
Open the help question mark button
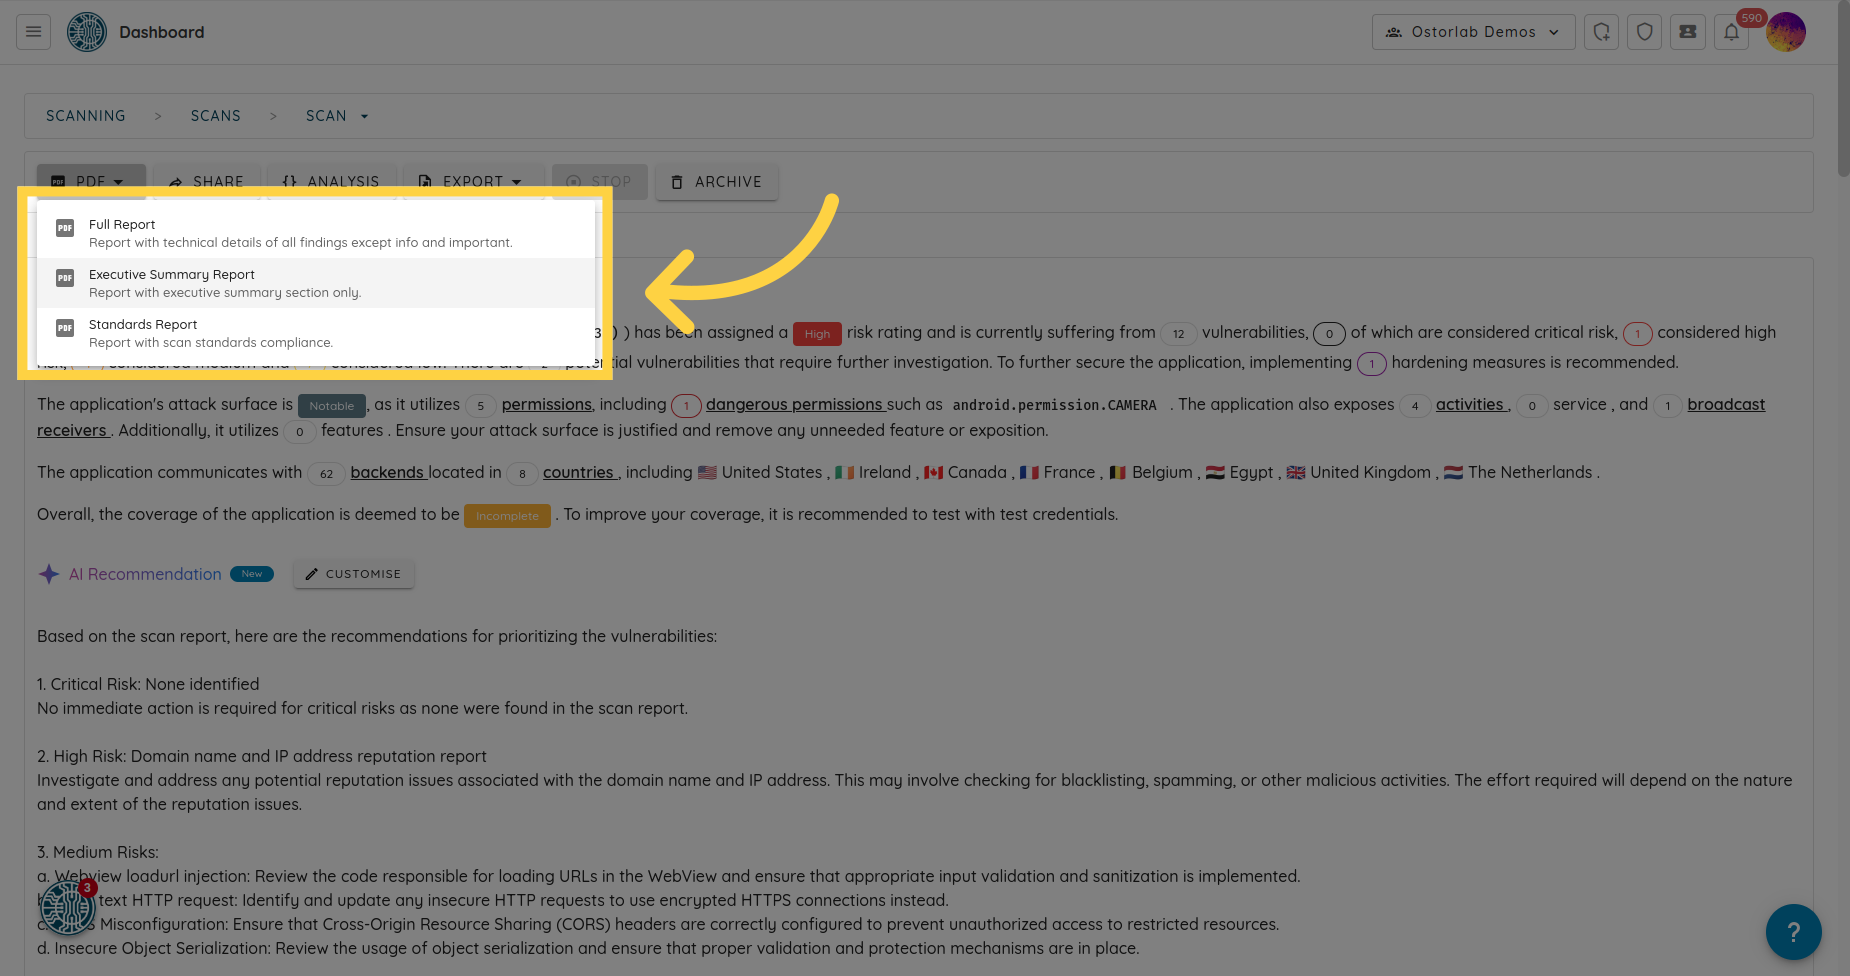click(x=1793, y=932)
